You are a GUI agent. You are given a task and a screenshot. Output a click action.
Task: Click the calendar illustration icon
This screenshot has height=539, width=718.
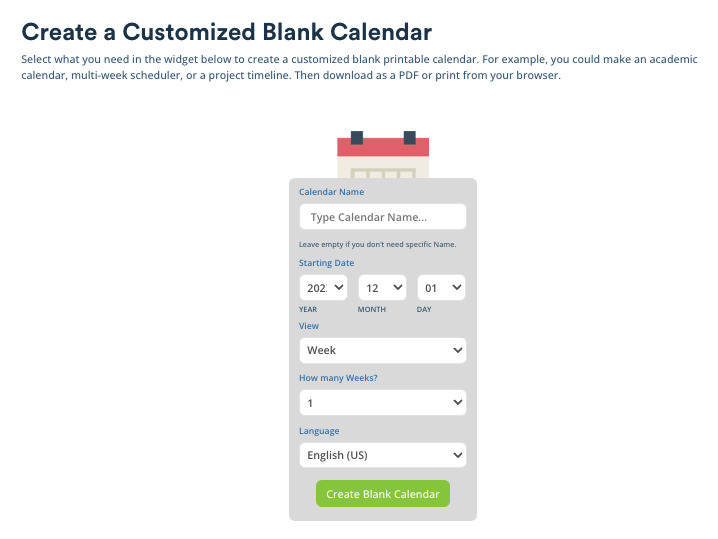383,155
